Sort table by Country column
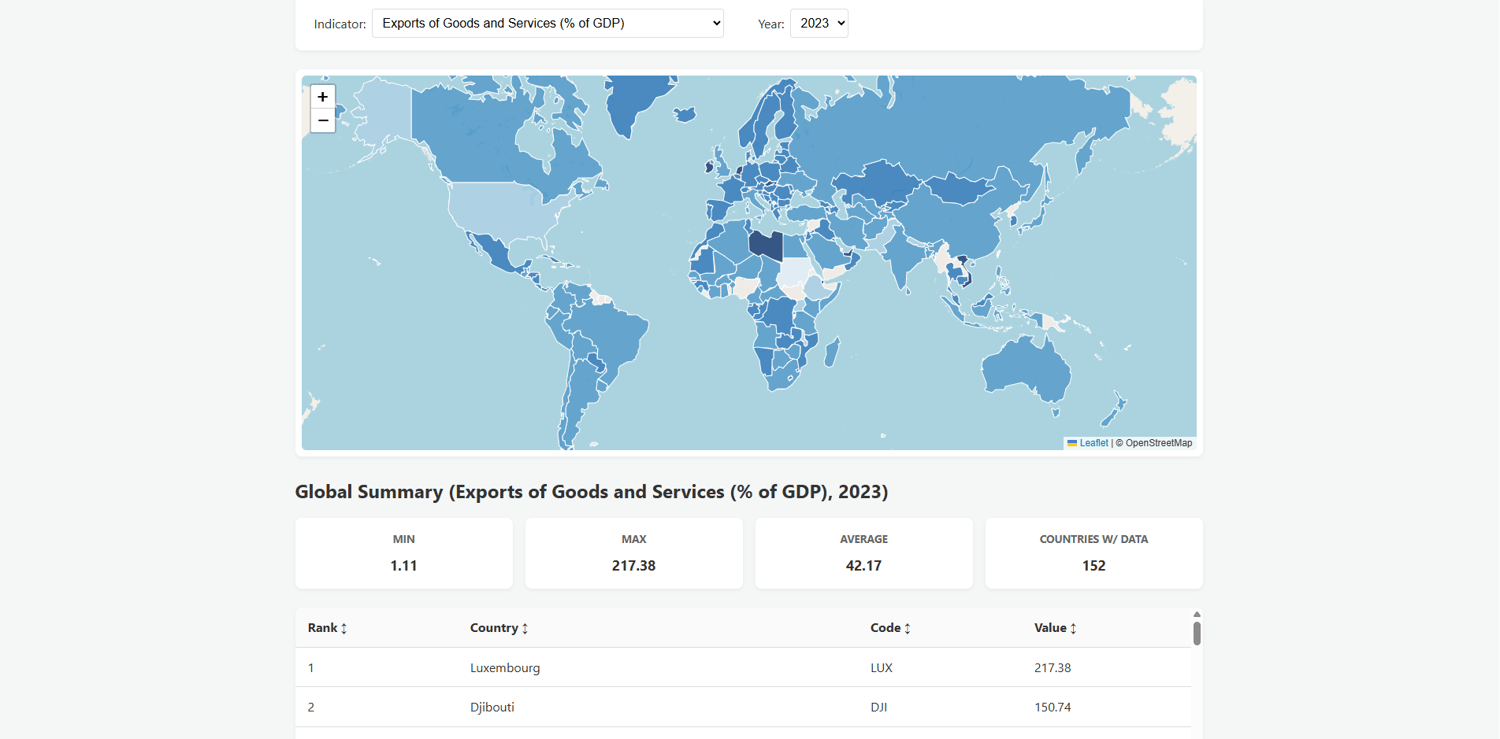Viewport: 1500px width, 739px height. (x=498, y=628)
